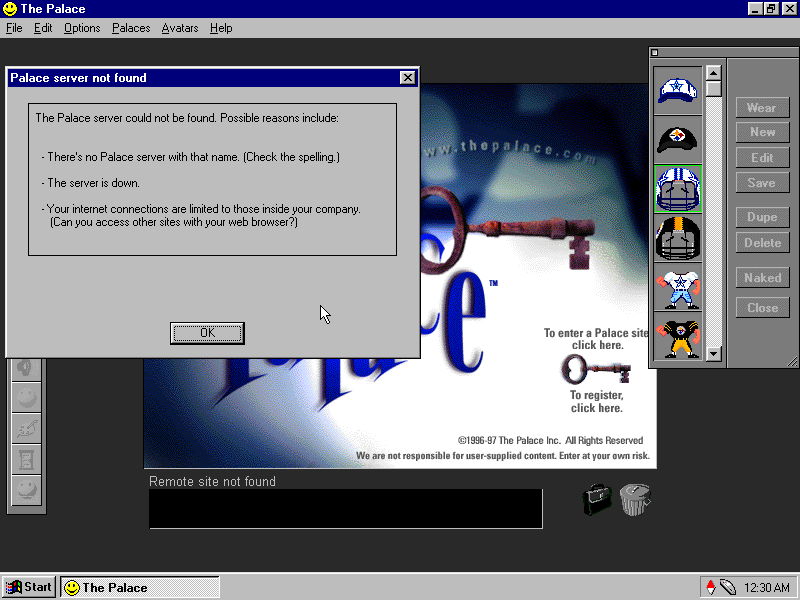Choose the Cowboys player body avatar
The image size is (800, 600).
tap(678, 289)
